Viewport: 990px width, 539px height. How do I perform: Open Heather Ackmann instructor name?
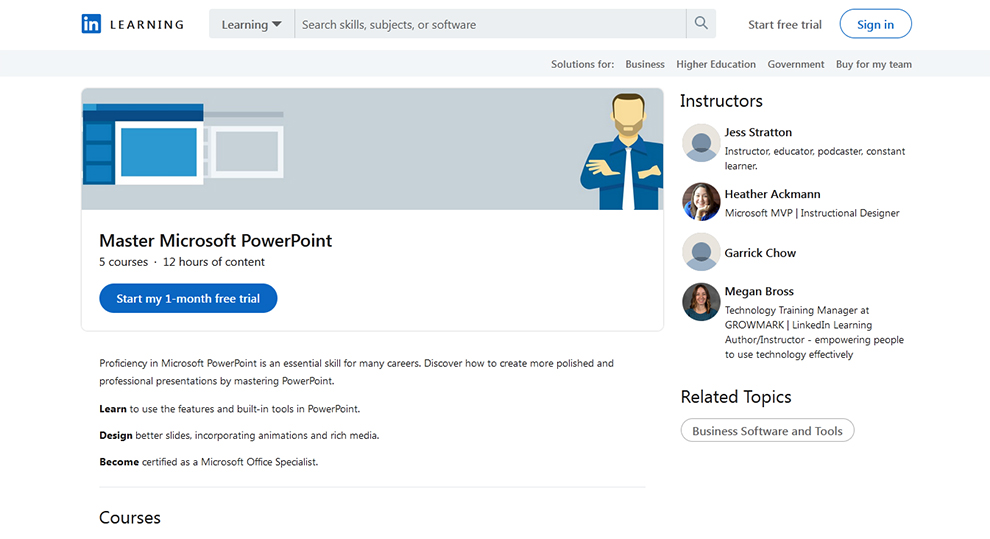click(x=772, y=194)
